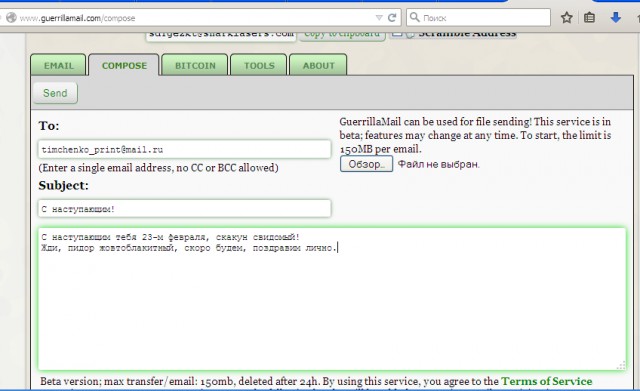Focus the browser search box

pos(478,18)
